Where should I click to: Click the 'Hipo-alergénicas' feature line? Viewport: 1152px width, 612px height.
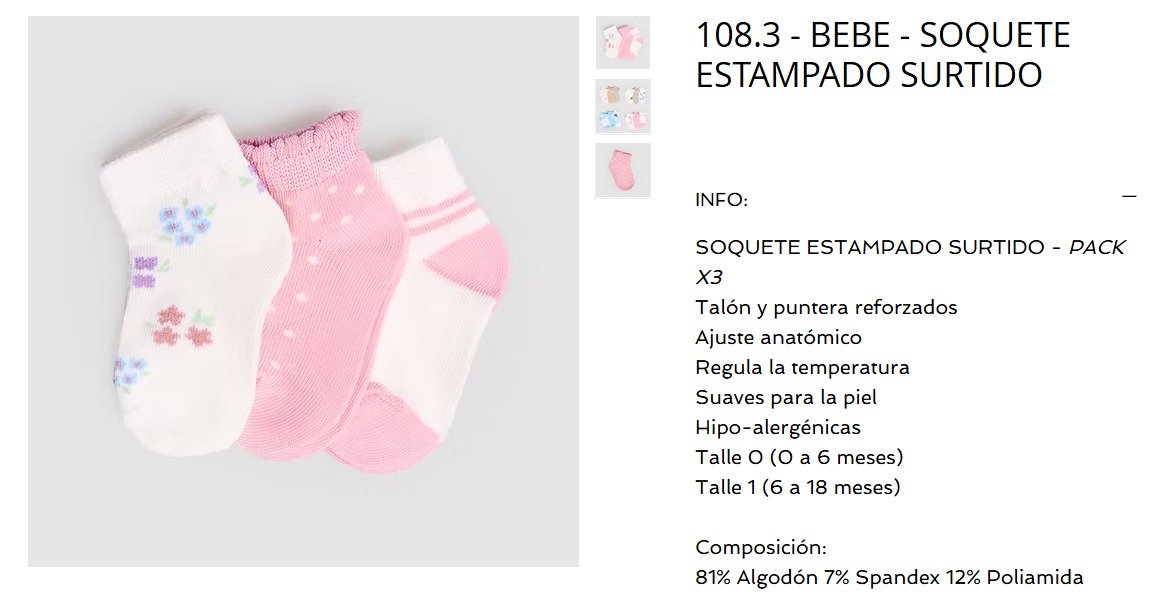(777, 428)
